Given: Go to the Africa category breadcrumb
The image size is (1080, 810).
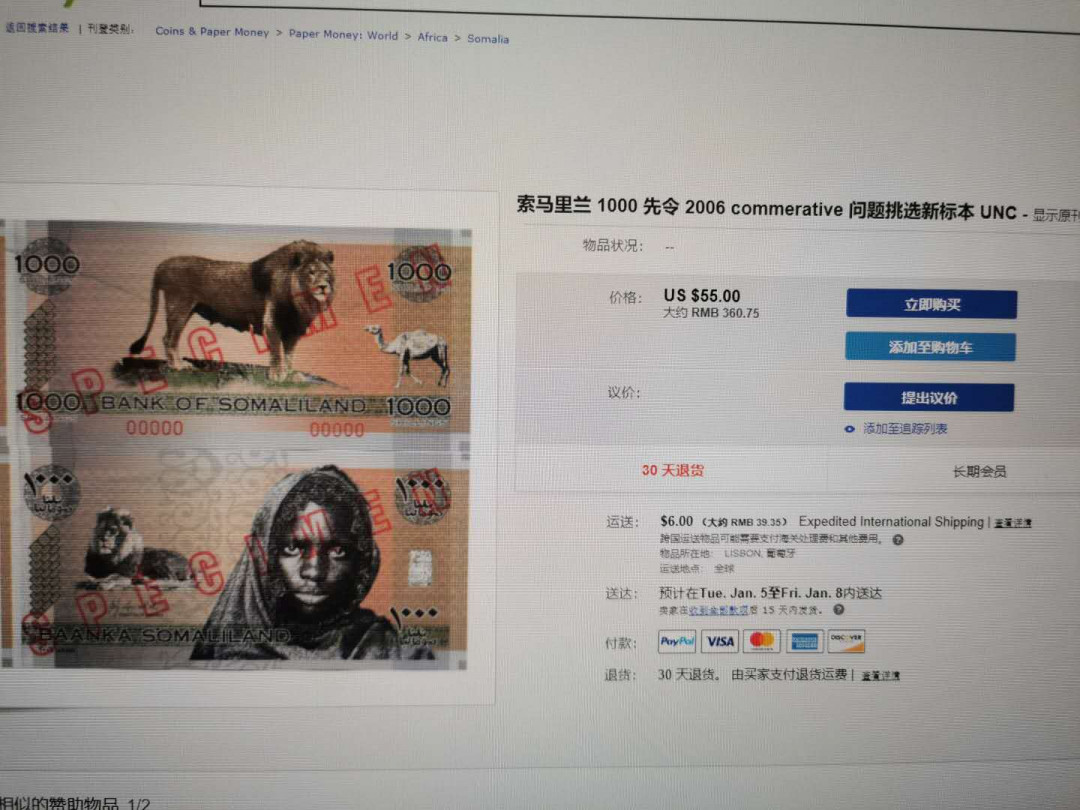Looking at the screenshot, I should click(433, 37).
